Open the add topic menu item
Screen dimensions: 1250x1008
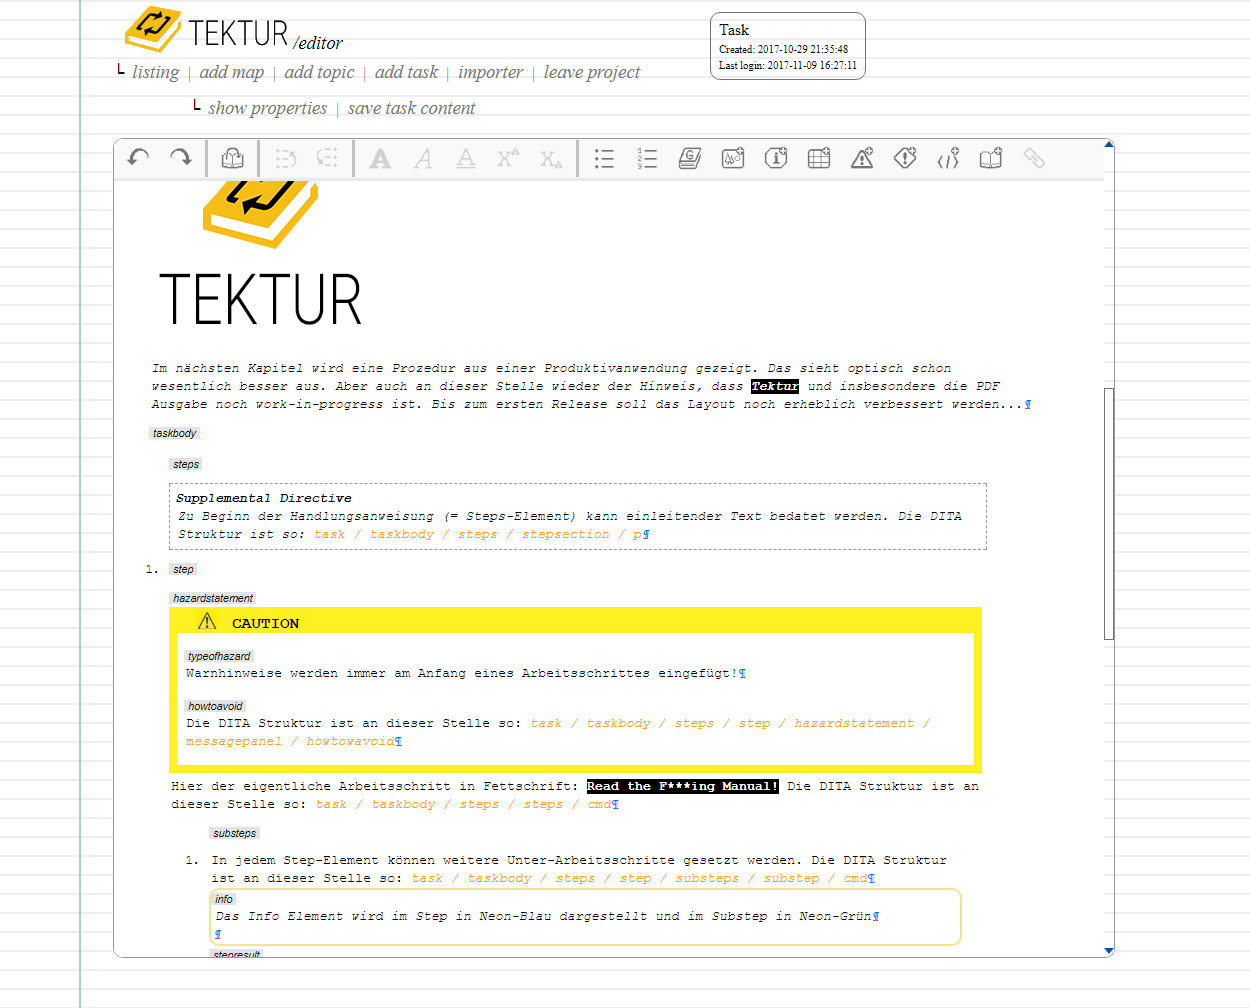pyautogui.click(x=319, y=72)
